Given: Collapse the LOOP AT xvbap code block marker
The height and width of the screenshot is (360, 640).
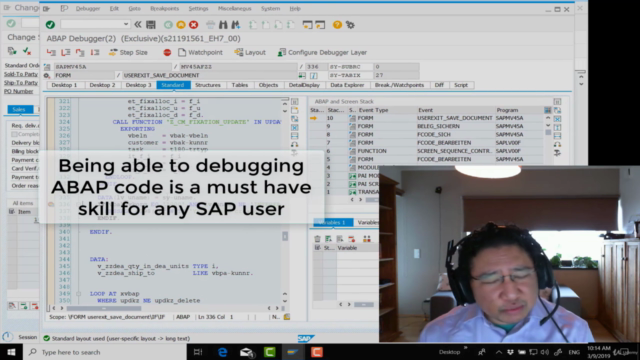Looking at the screenshot, I should point(78,293).
